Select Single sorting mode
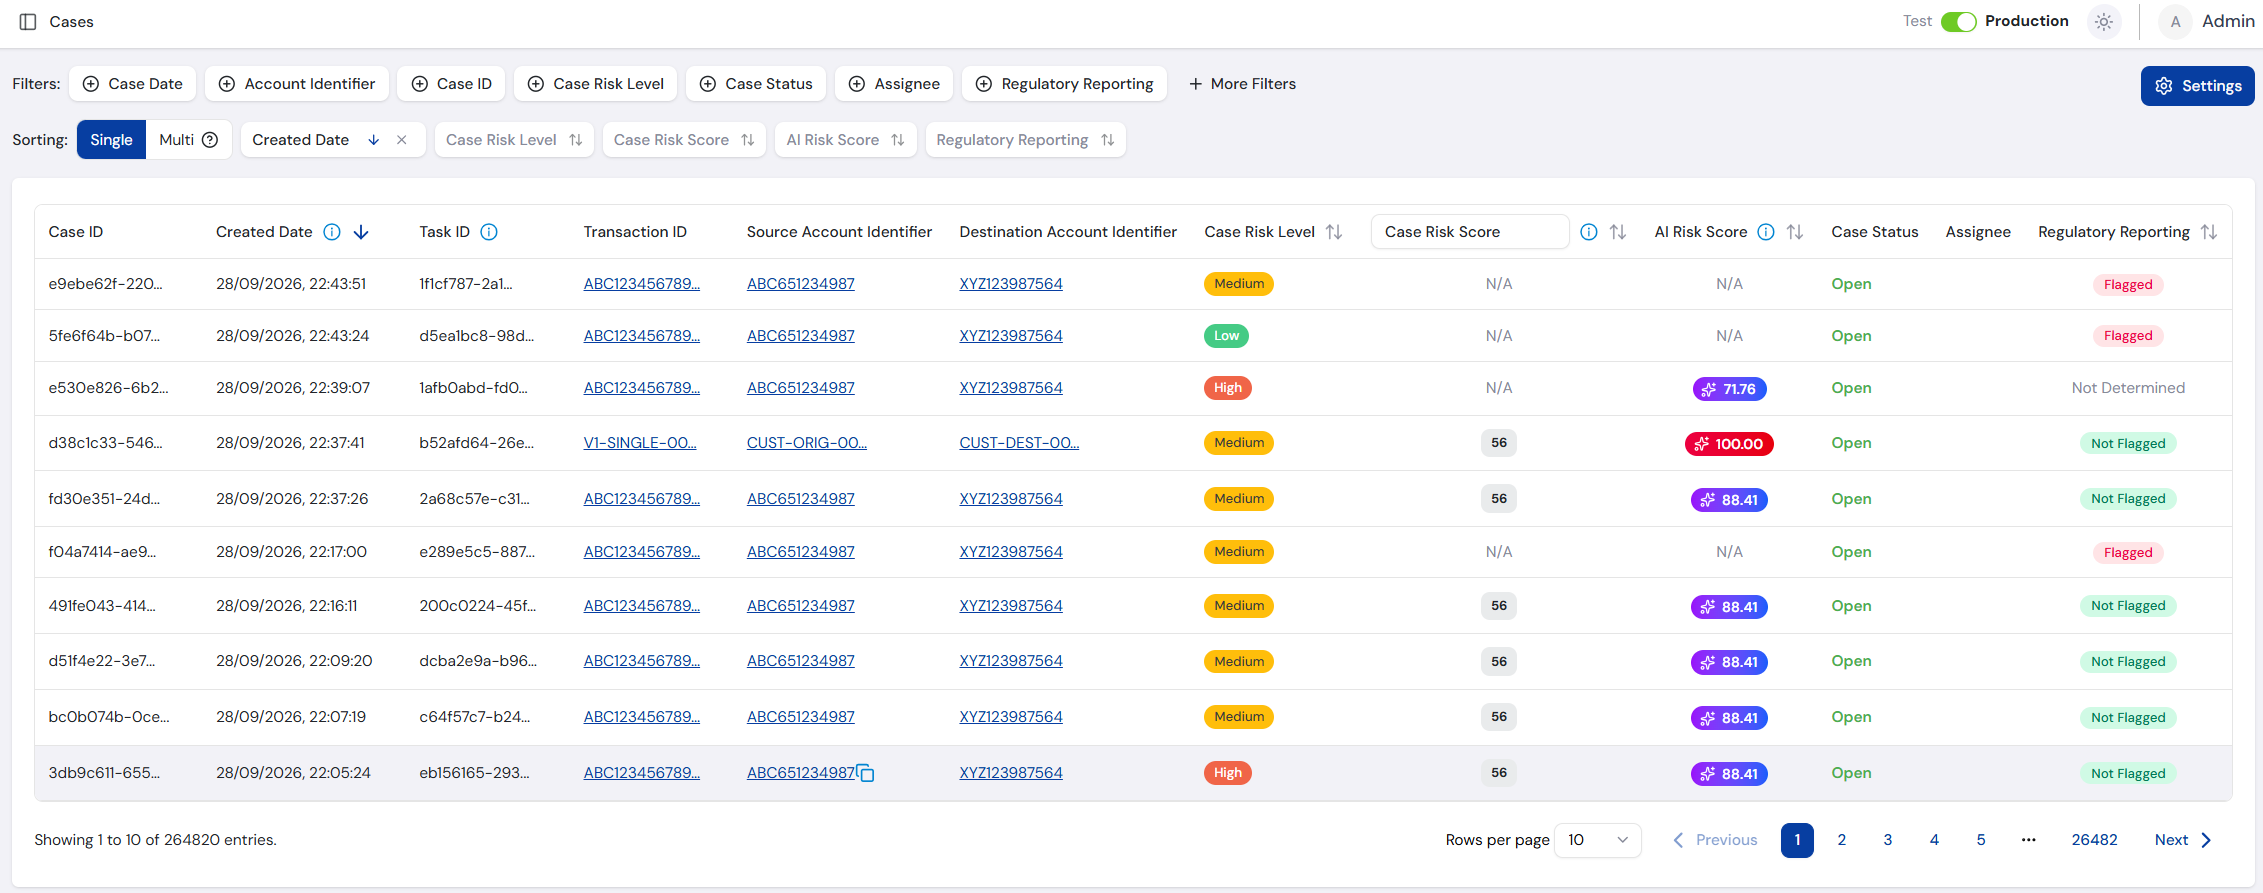The height and width of the screenshot is (893, 2263). pyautogui.click(x=111, y=140)
